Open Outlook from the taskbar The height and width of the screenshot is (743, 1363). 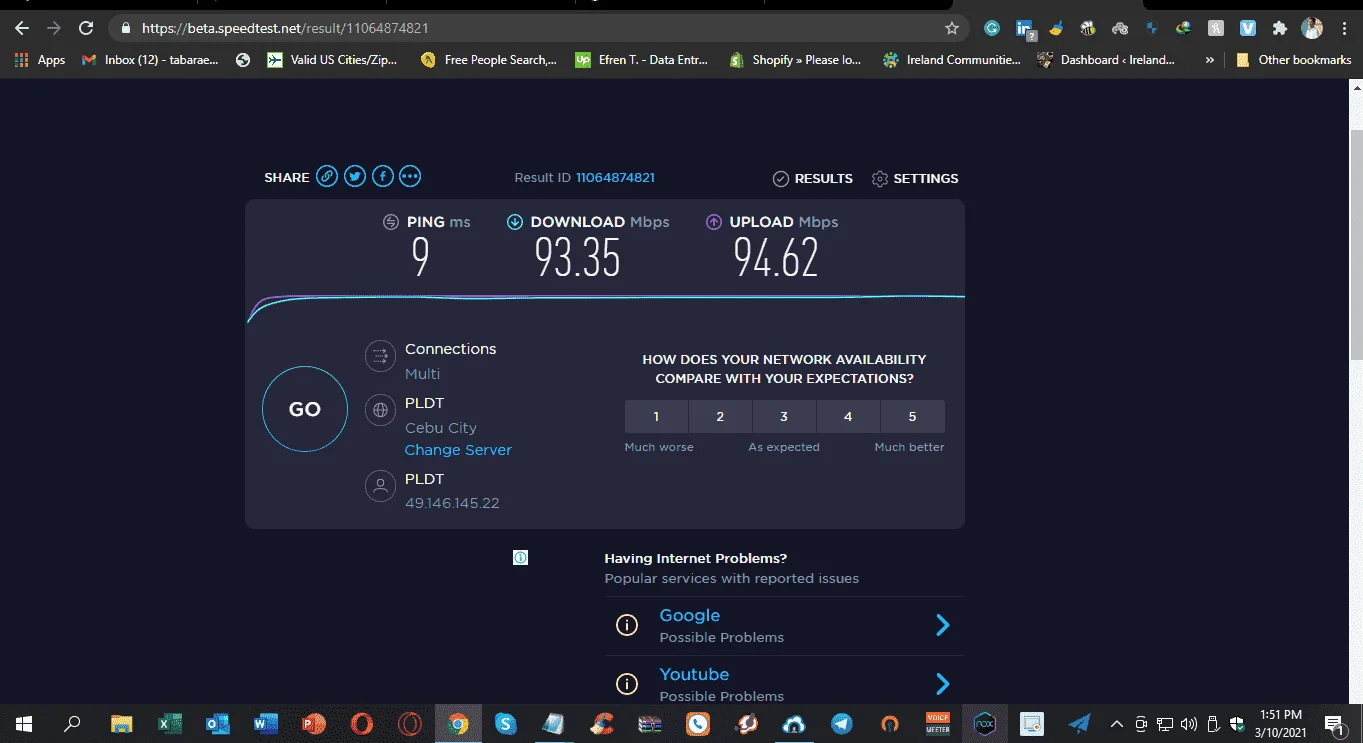pos(217,723)
